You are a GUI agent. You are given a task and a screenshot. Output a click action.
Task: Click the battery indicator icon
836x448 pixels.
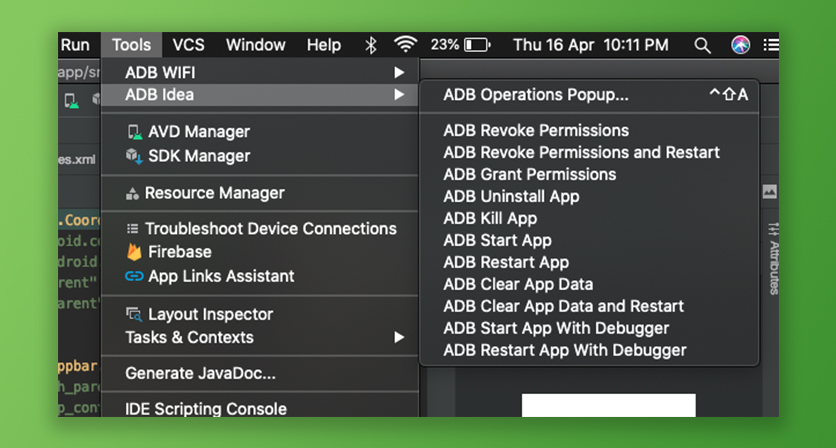point(477,45)
